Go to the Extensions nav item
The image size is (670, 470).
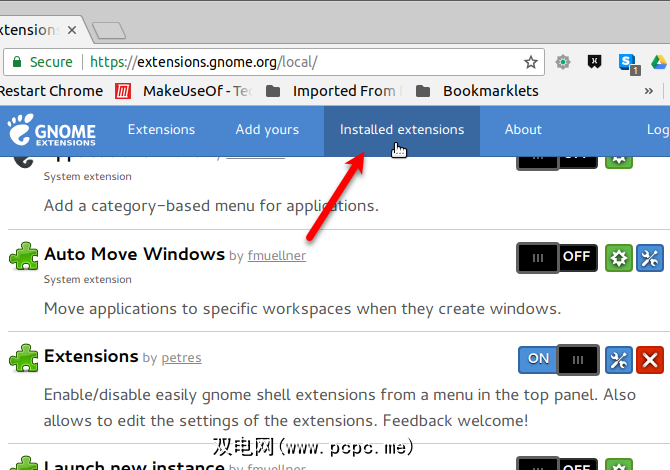point(161,129)
